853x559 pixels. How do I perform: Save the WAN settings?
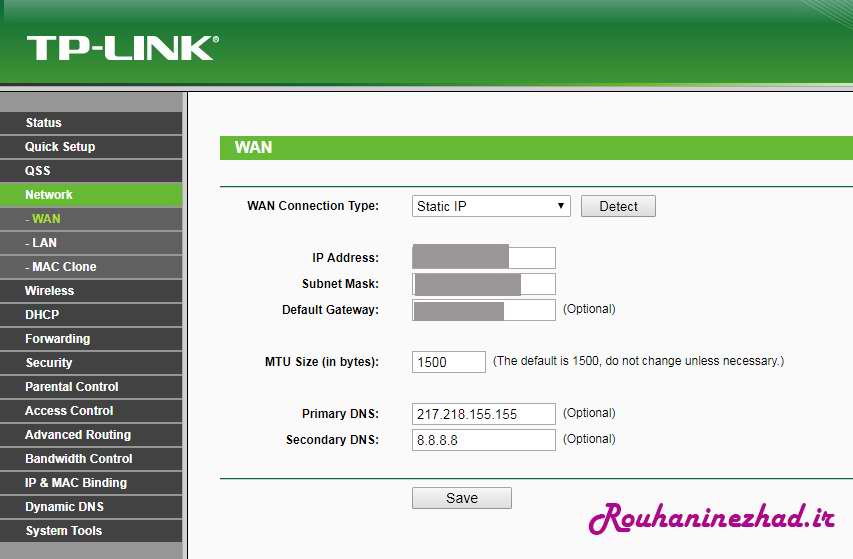(461, 498)
